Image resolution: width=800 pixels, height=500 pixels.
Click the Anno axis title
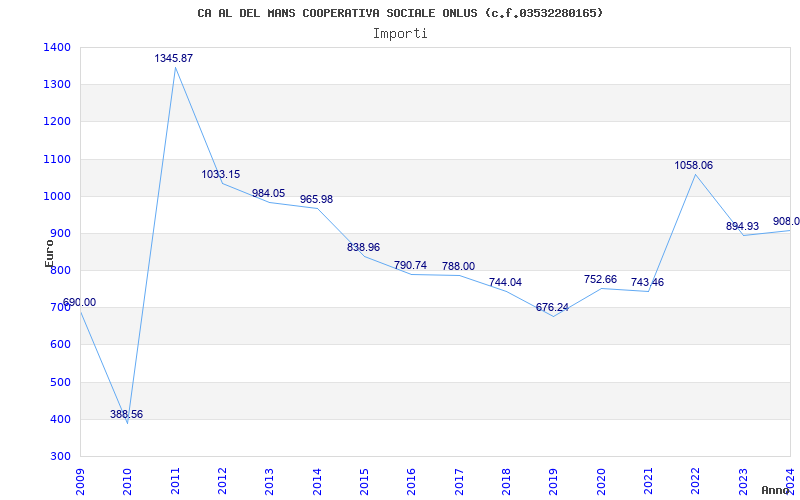pos(775,490)
